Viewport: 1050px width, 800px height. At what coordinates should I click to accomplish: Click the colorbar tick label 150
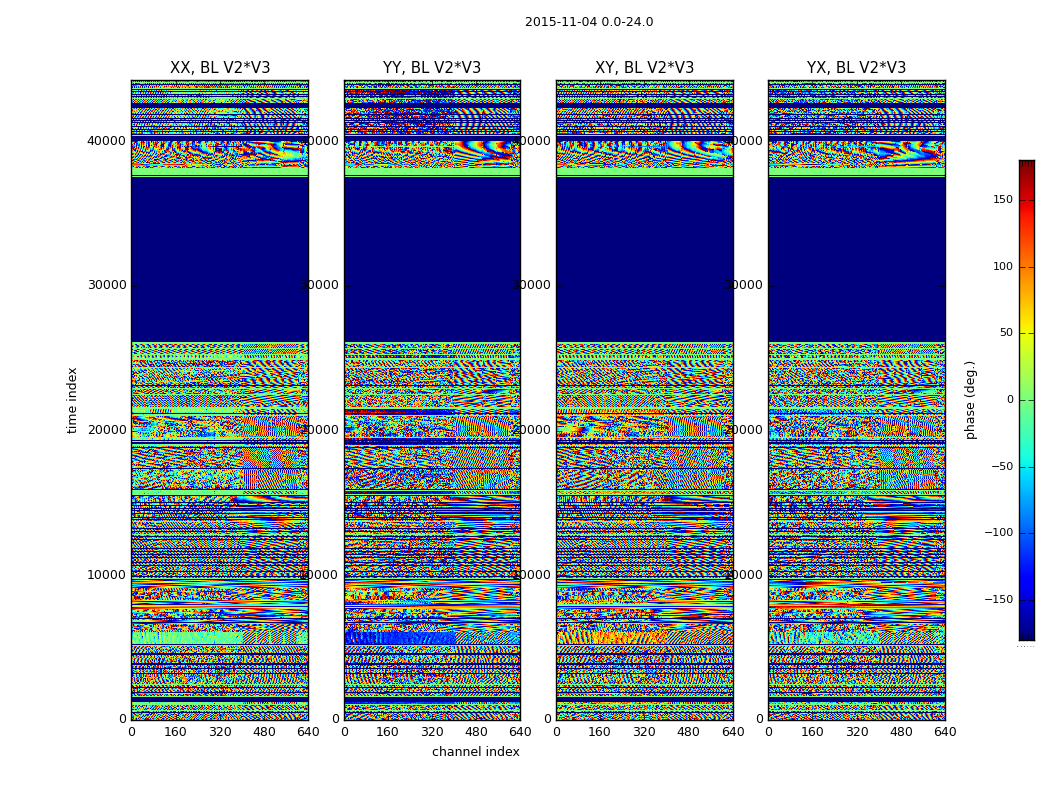point(1003,199)
